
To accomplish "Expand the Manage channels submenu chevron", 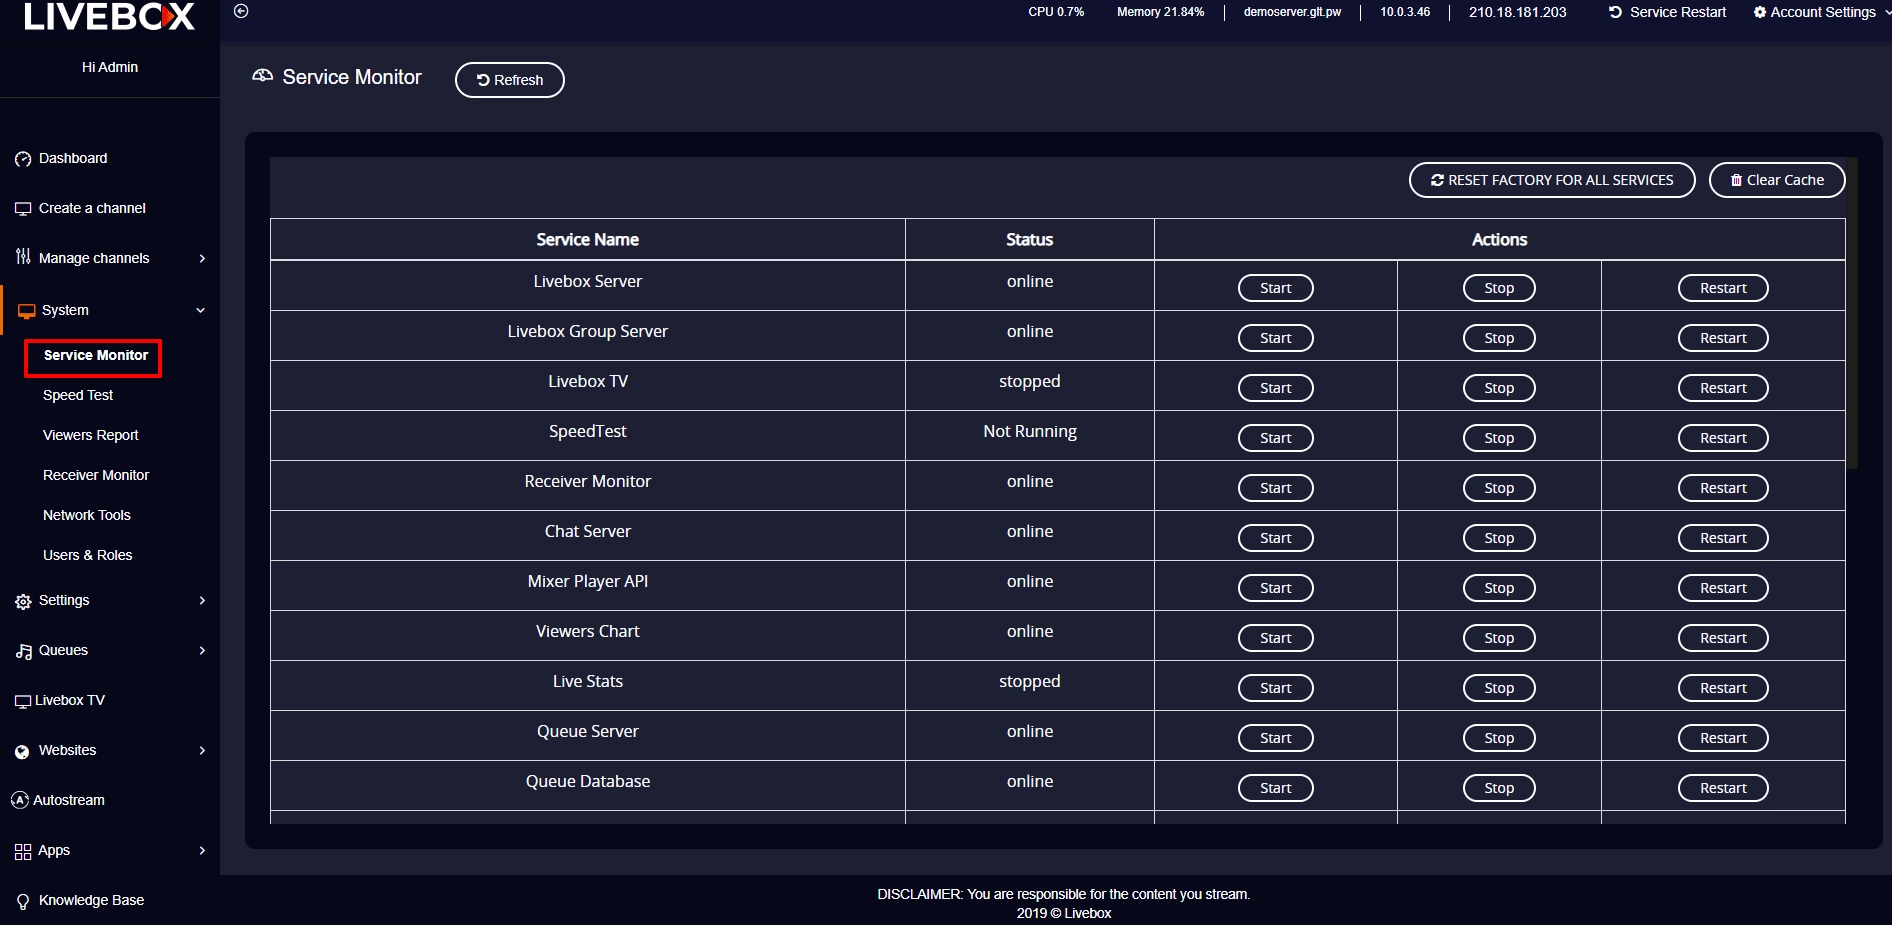I will 202,258.
